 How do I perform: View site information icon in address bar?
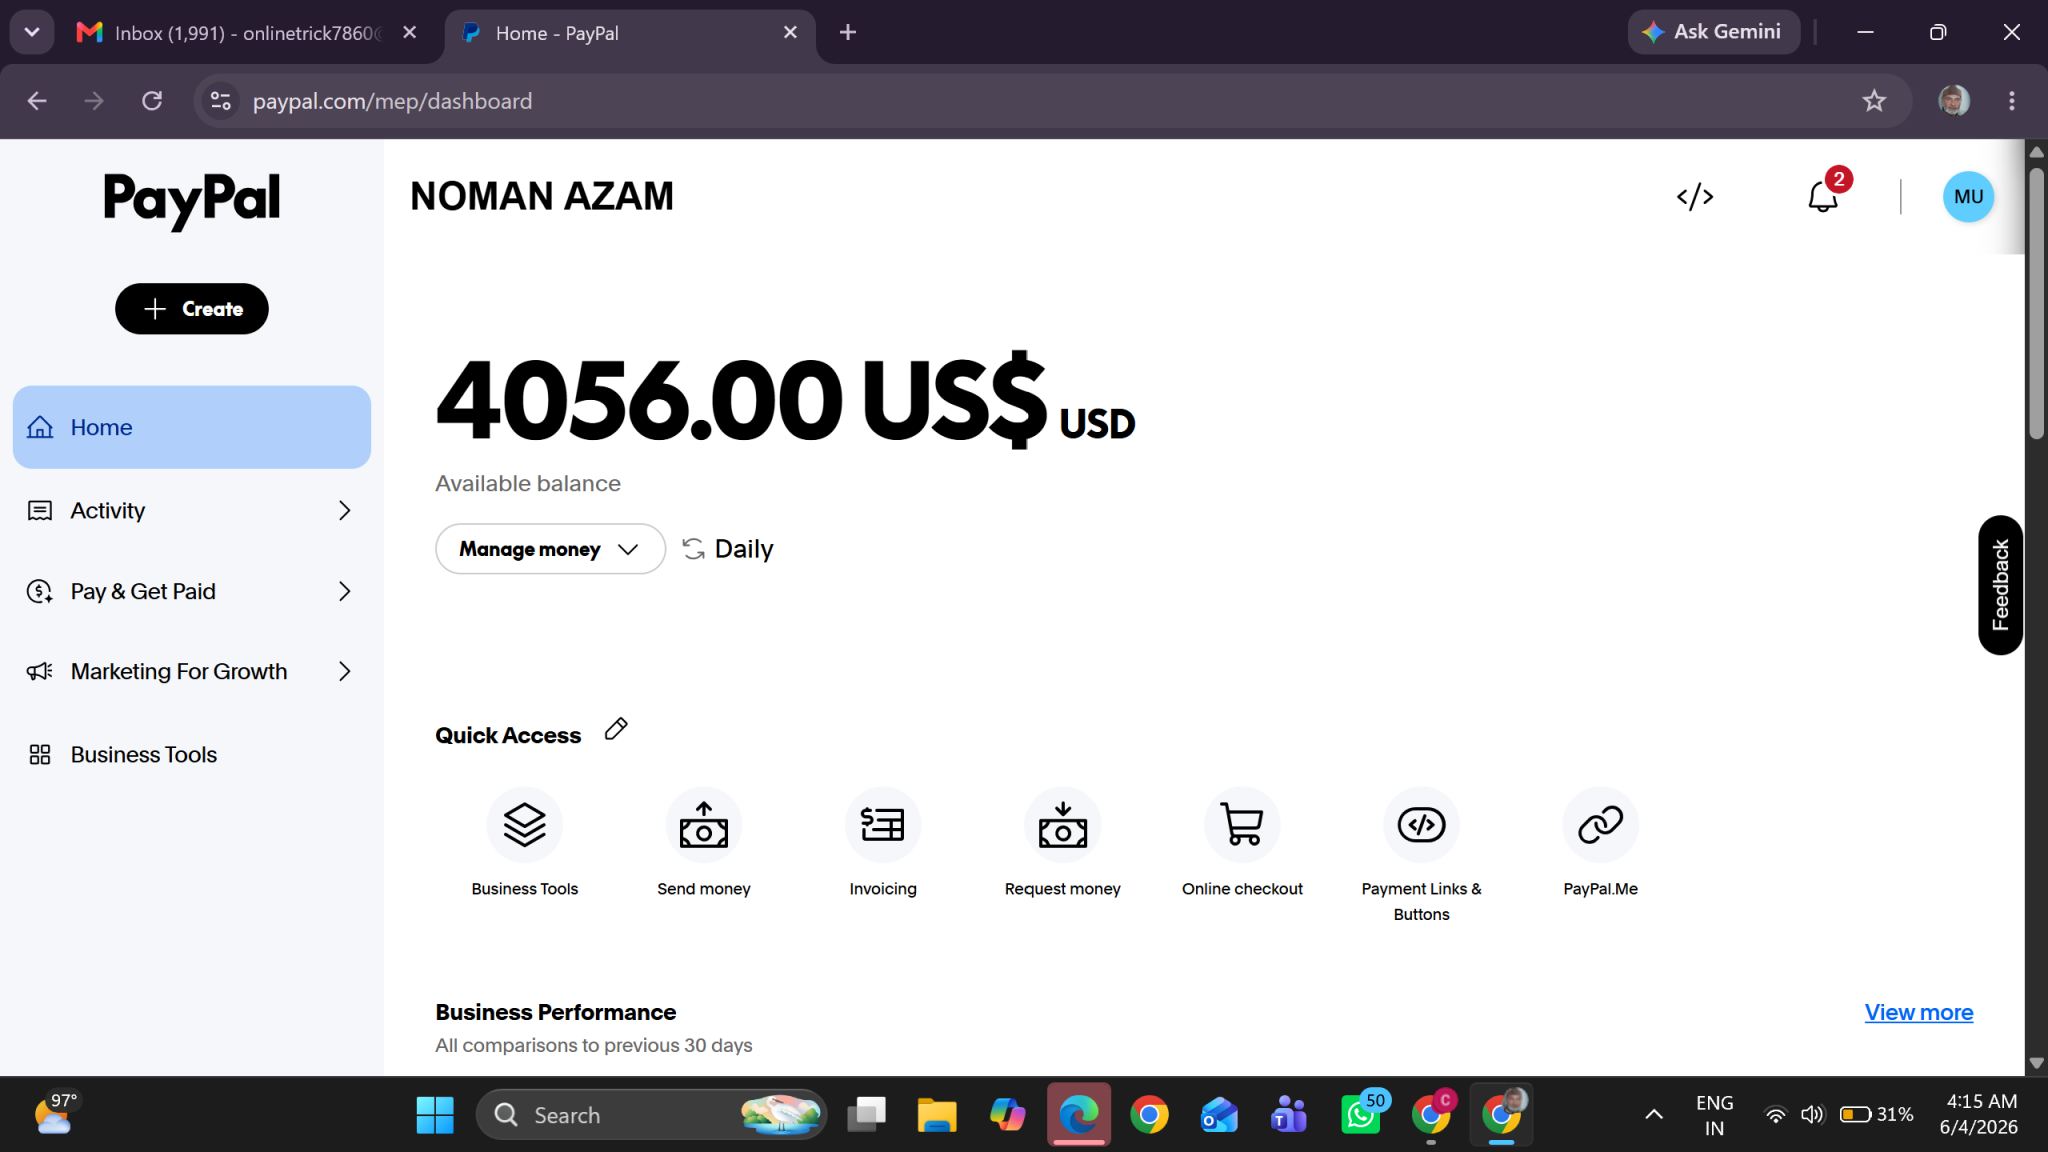pyautogui.click(x=221, y=101)
